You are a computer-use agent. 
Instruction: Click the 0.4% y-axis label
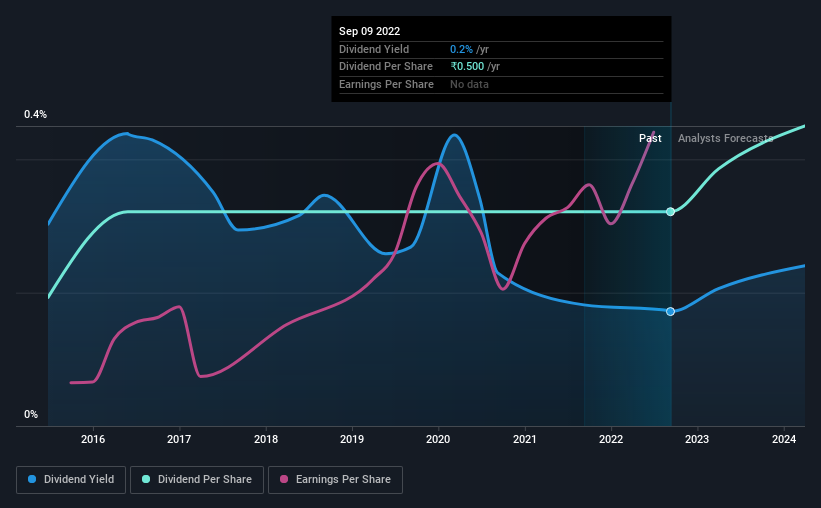pos(35,114)
